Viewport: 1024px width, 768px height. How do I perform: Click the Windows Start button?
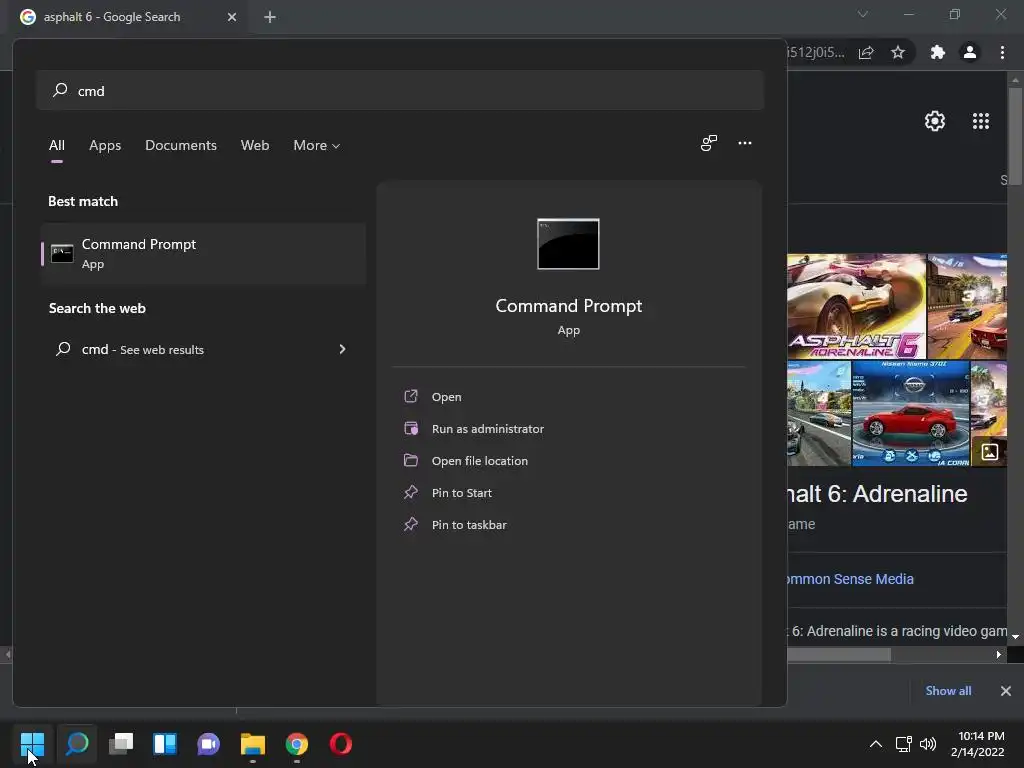32,744
